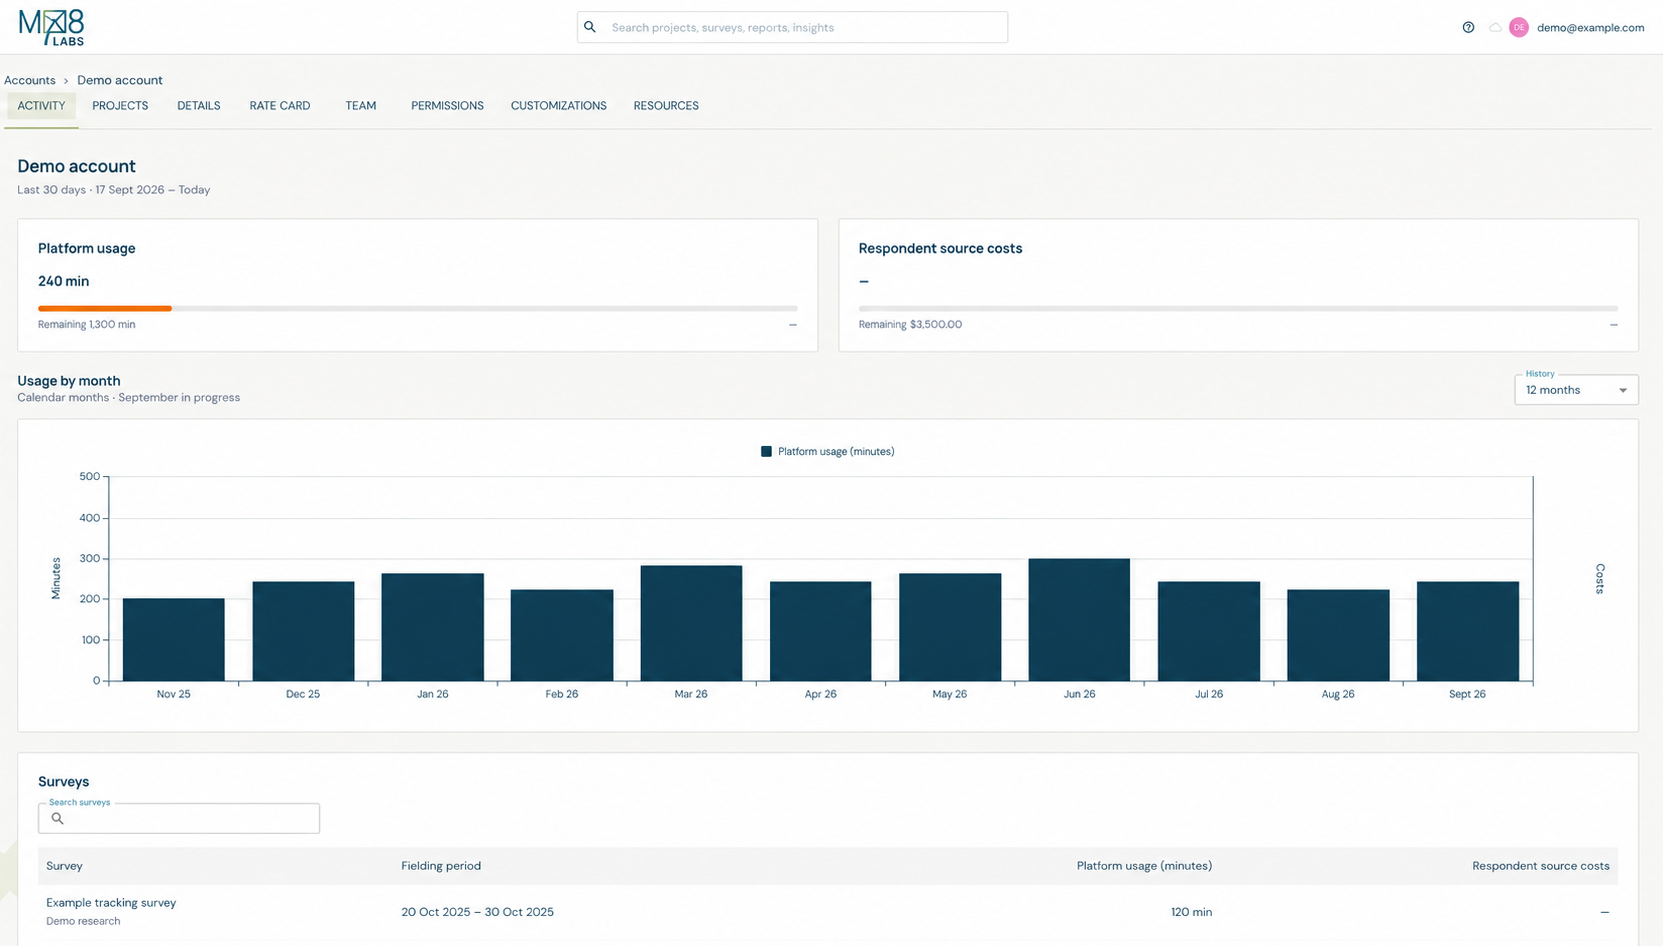Click Remaining $3,500.00 text
Screen dimensions: 1663x946
[x=910, y=324]
